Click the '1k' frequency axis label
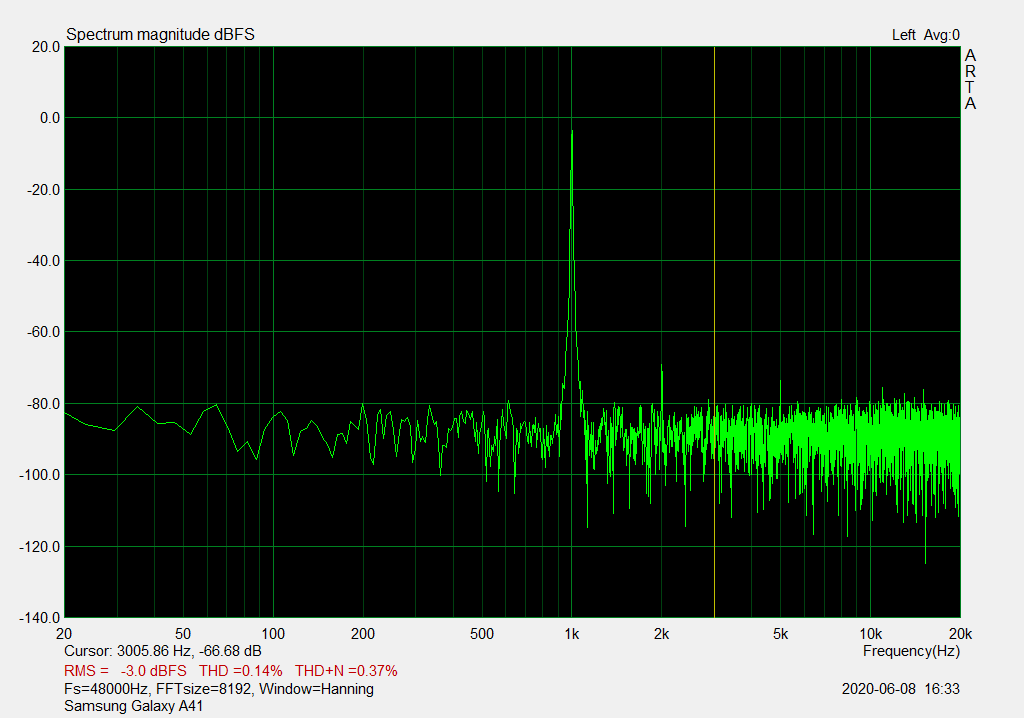Screen dimensions: 1024x718 point(572,634)
